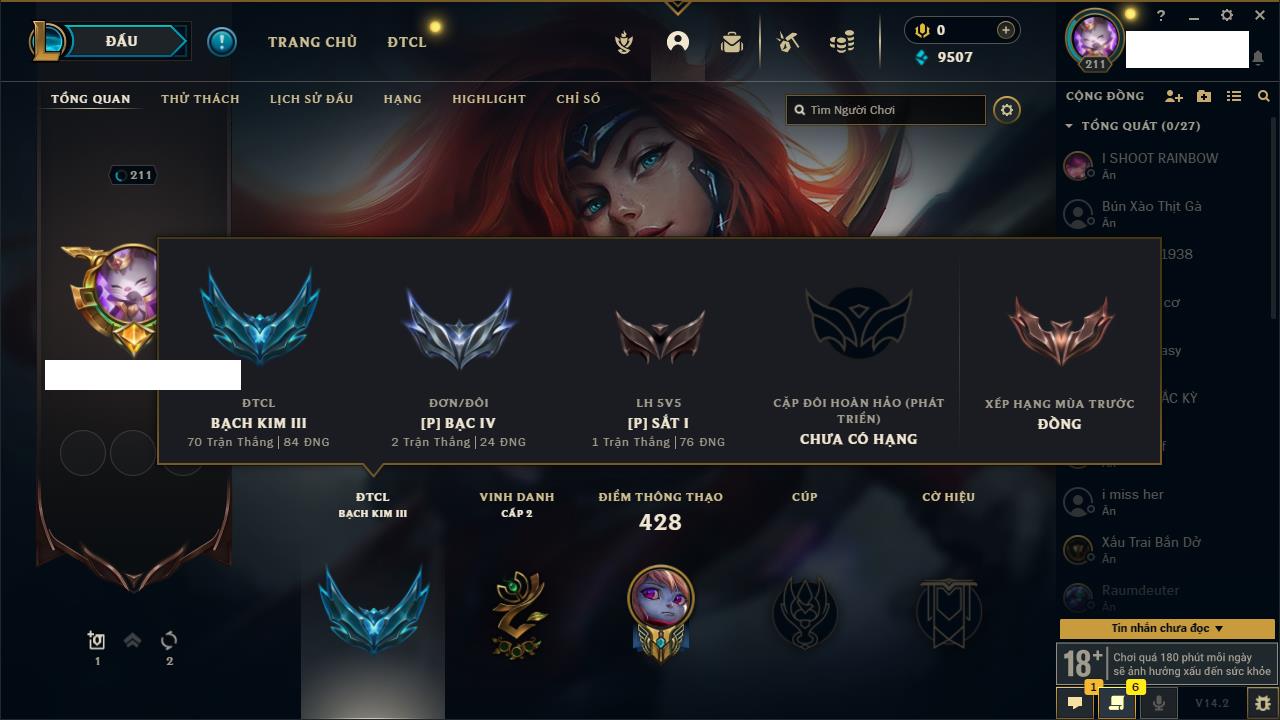Open profile search settings gear

click(x=1007, y=110)
